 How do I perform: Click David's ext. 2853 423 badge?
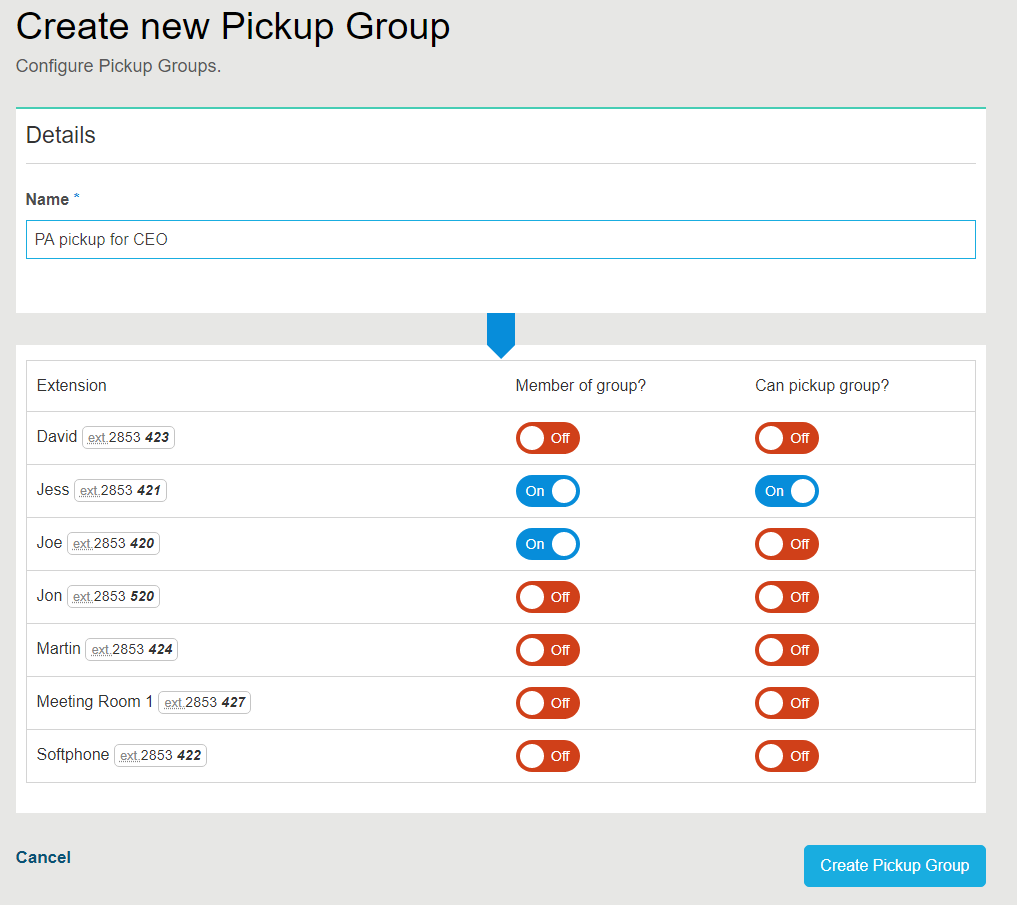[x=128, y=438]
